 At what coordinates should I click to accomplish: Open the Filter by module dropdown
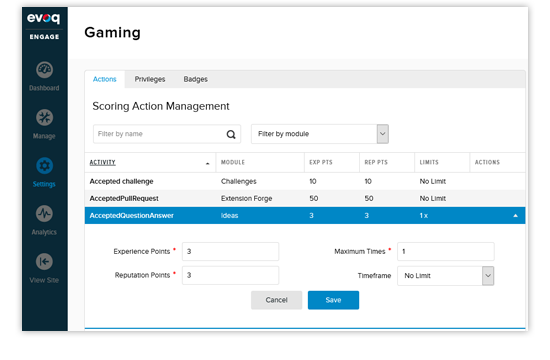[320, 134]
